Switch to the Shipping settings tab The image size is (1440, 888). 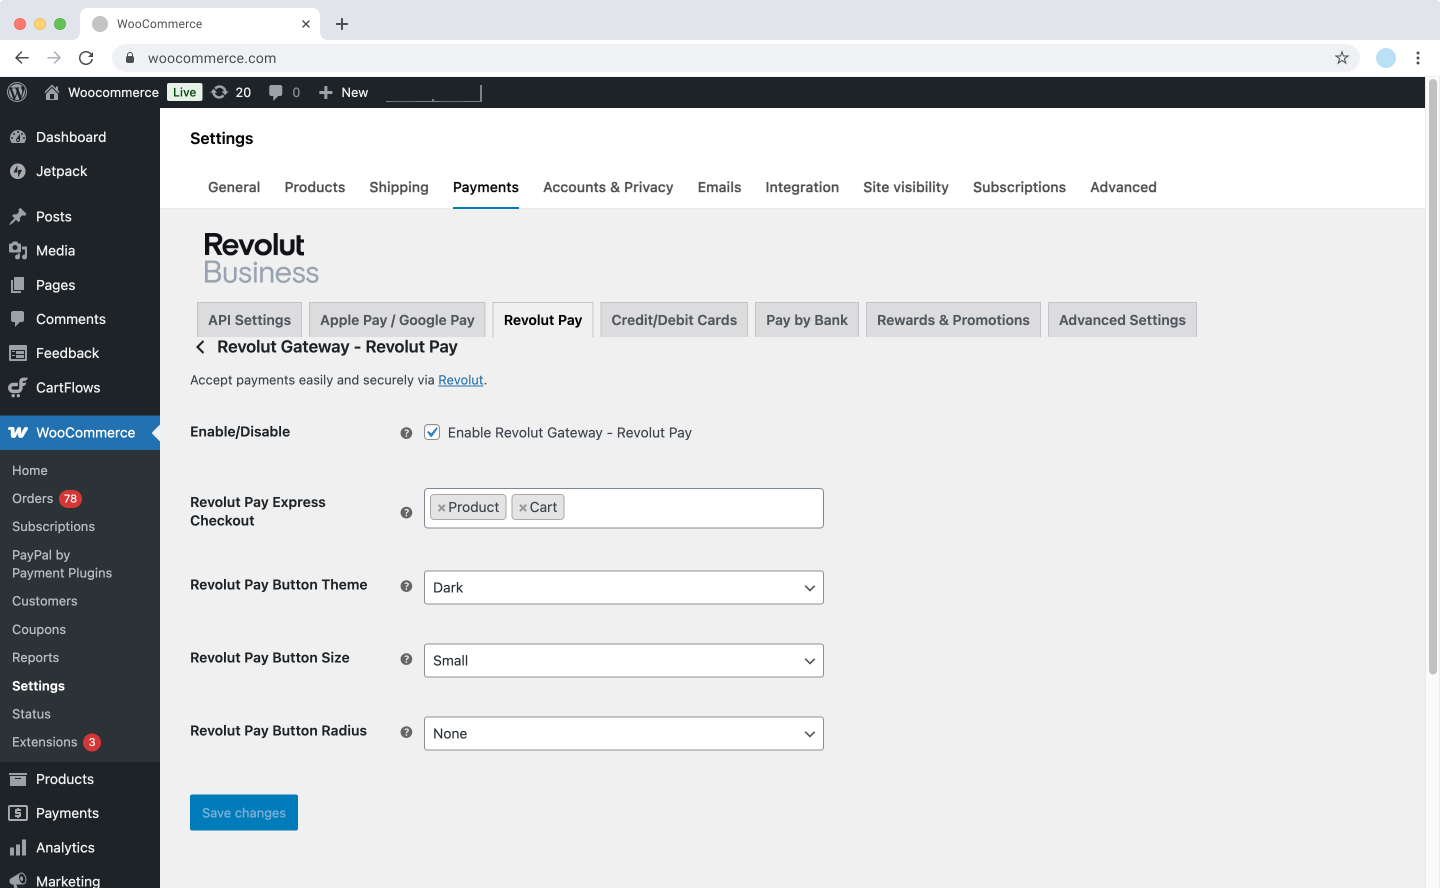(399, 187)
